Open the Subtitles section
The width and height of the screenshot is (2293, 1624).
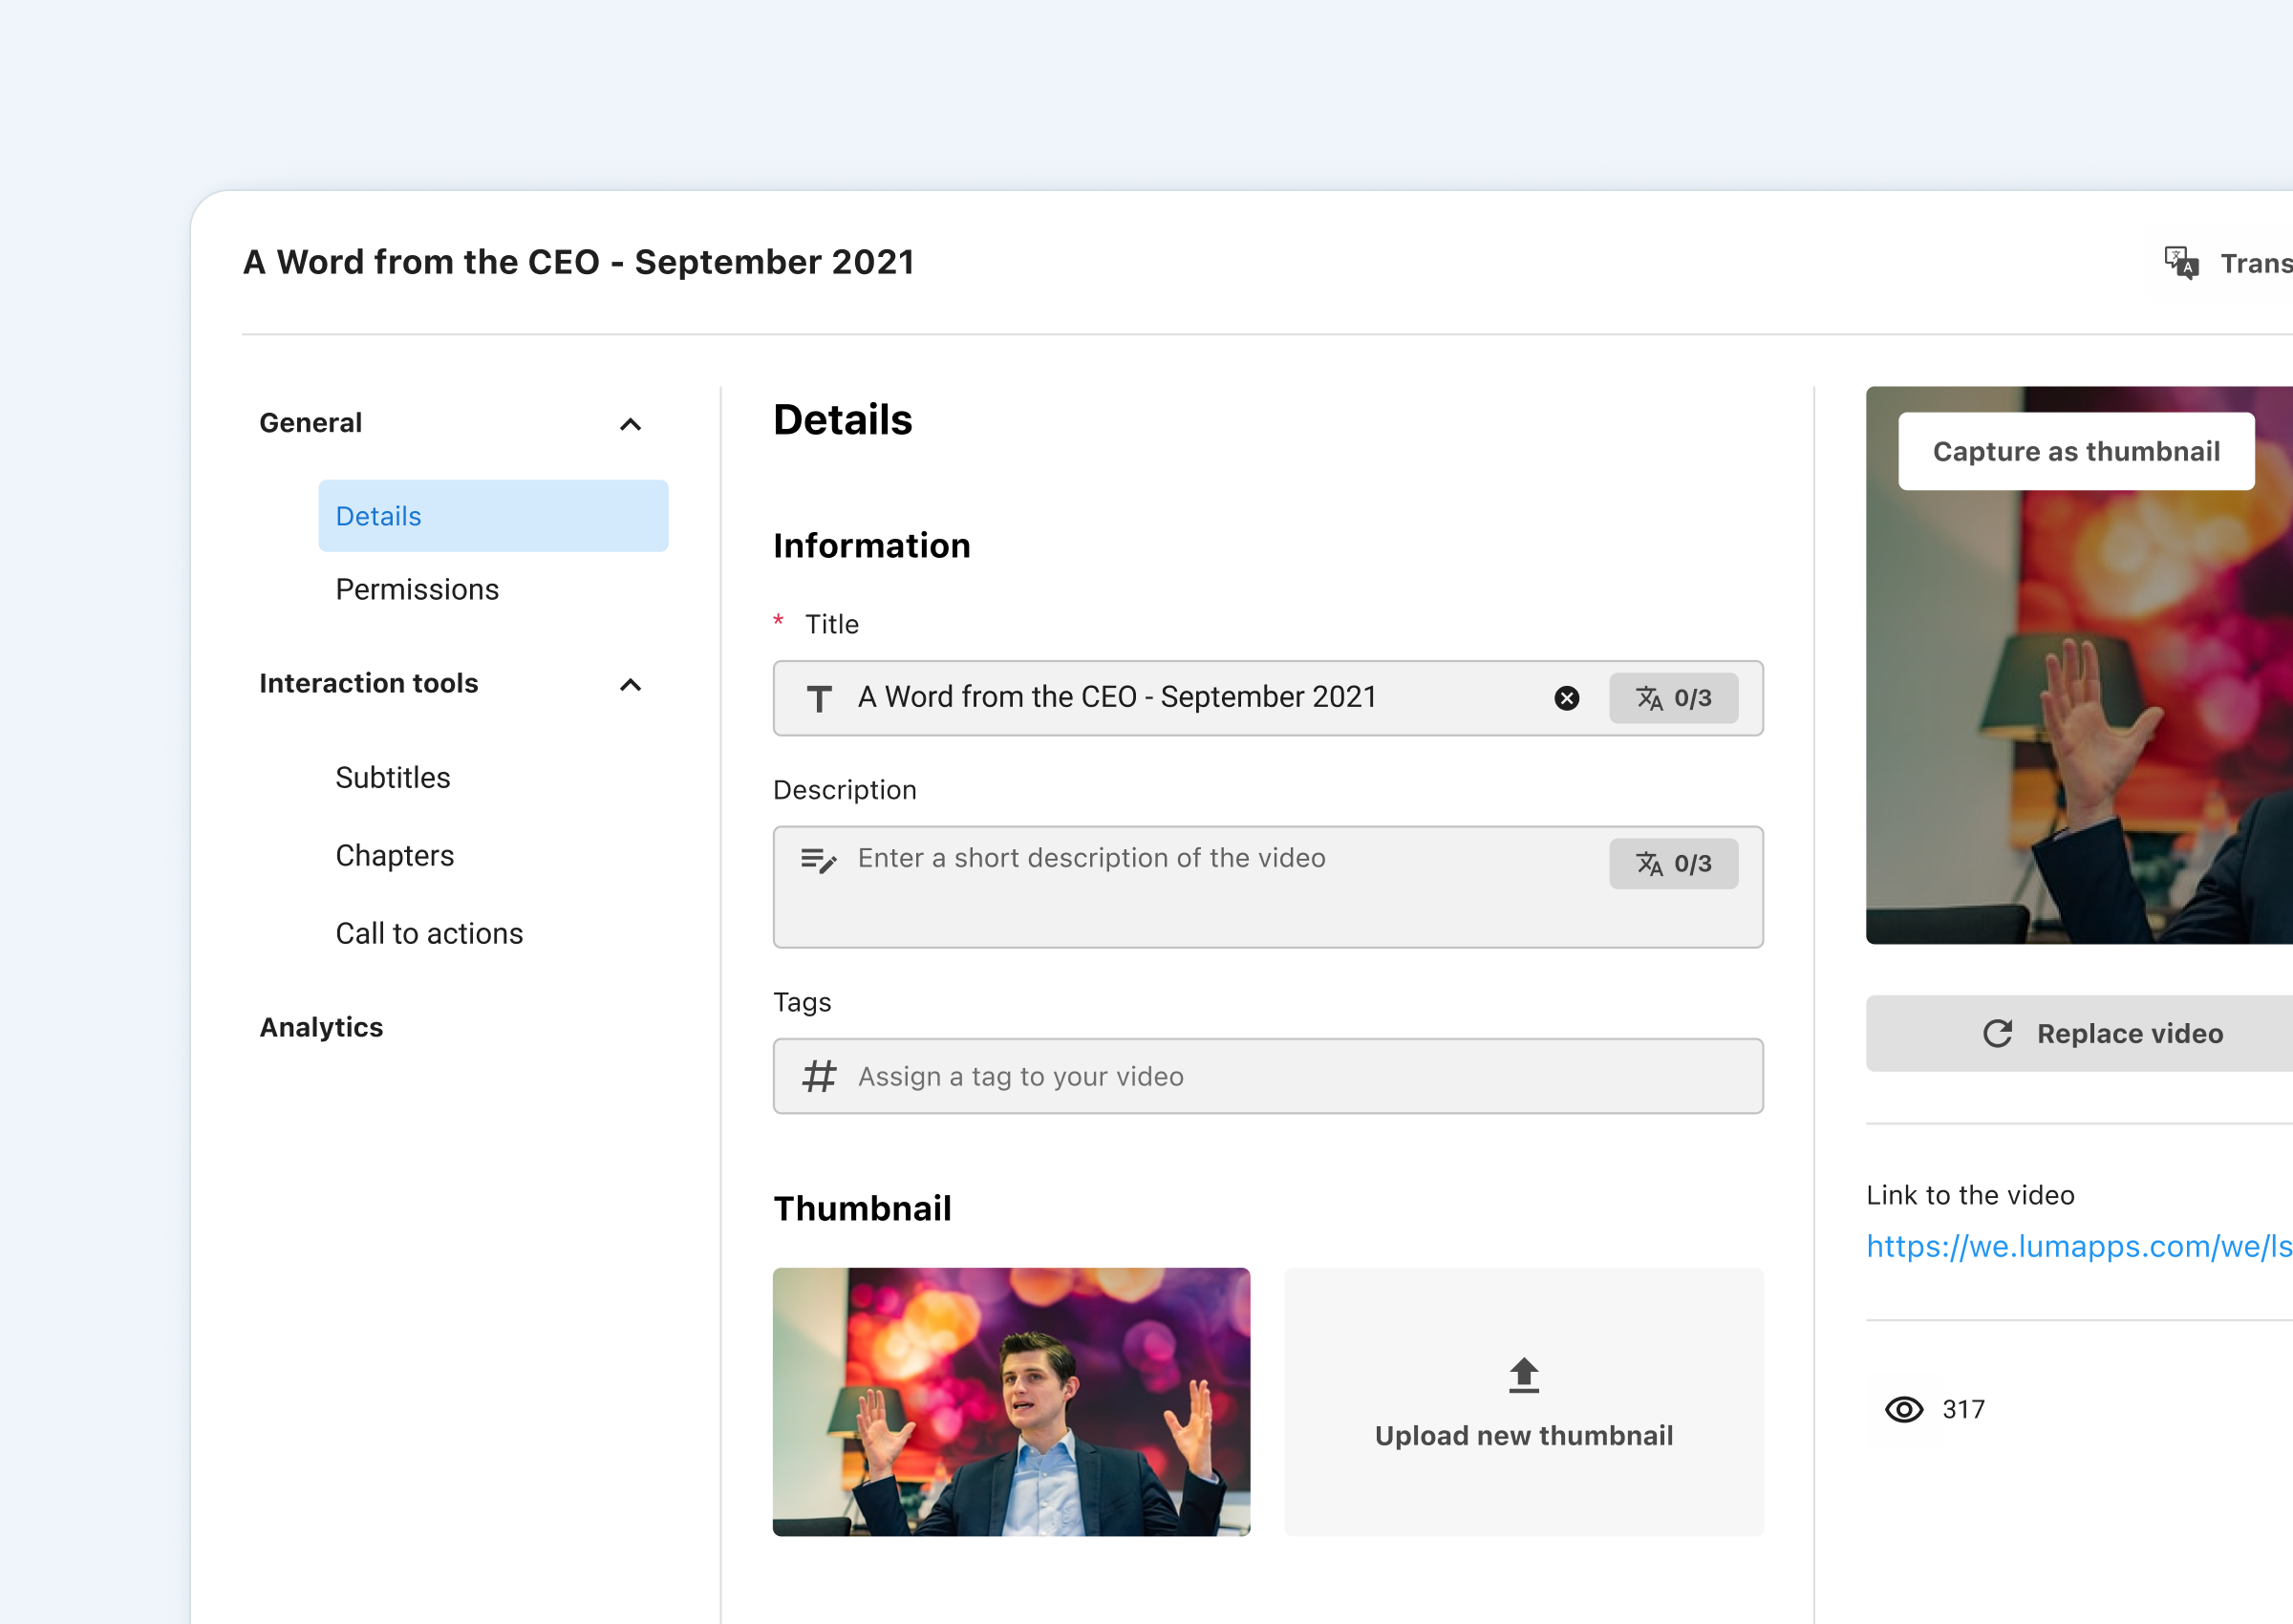[393, 777]
